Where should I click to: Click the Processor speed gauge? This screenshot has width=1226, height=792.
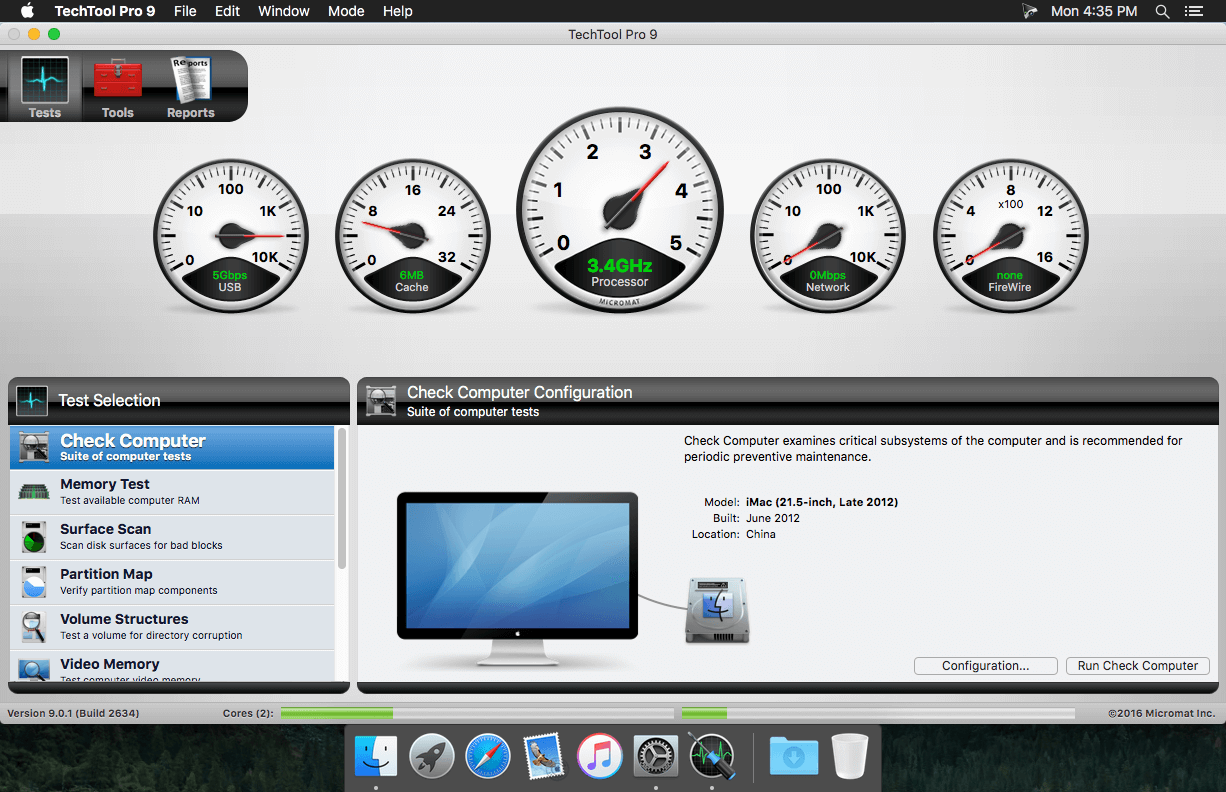click(x=620, y=211)
